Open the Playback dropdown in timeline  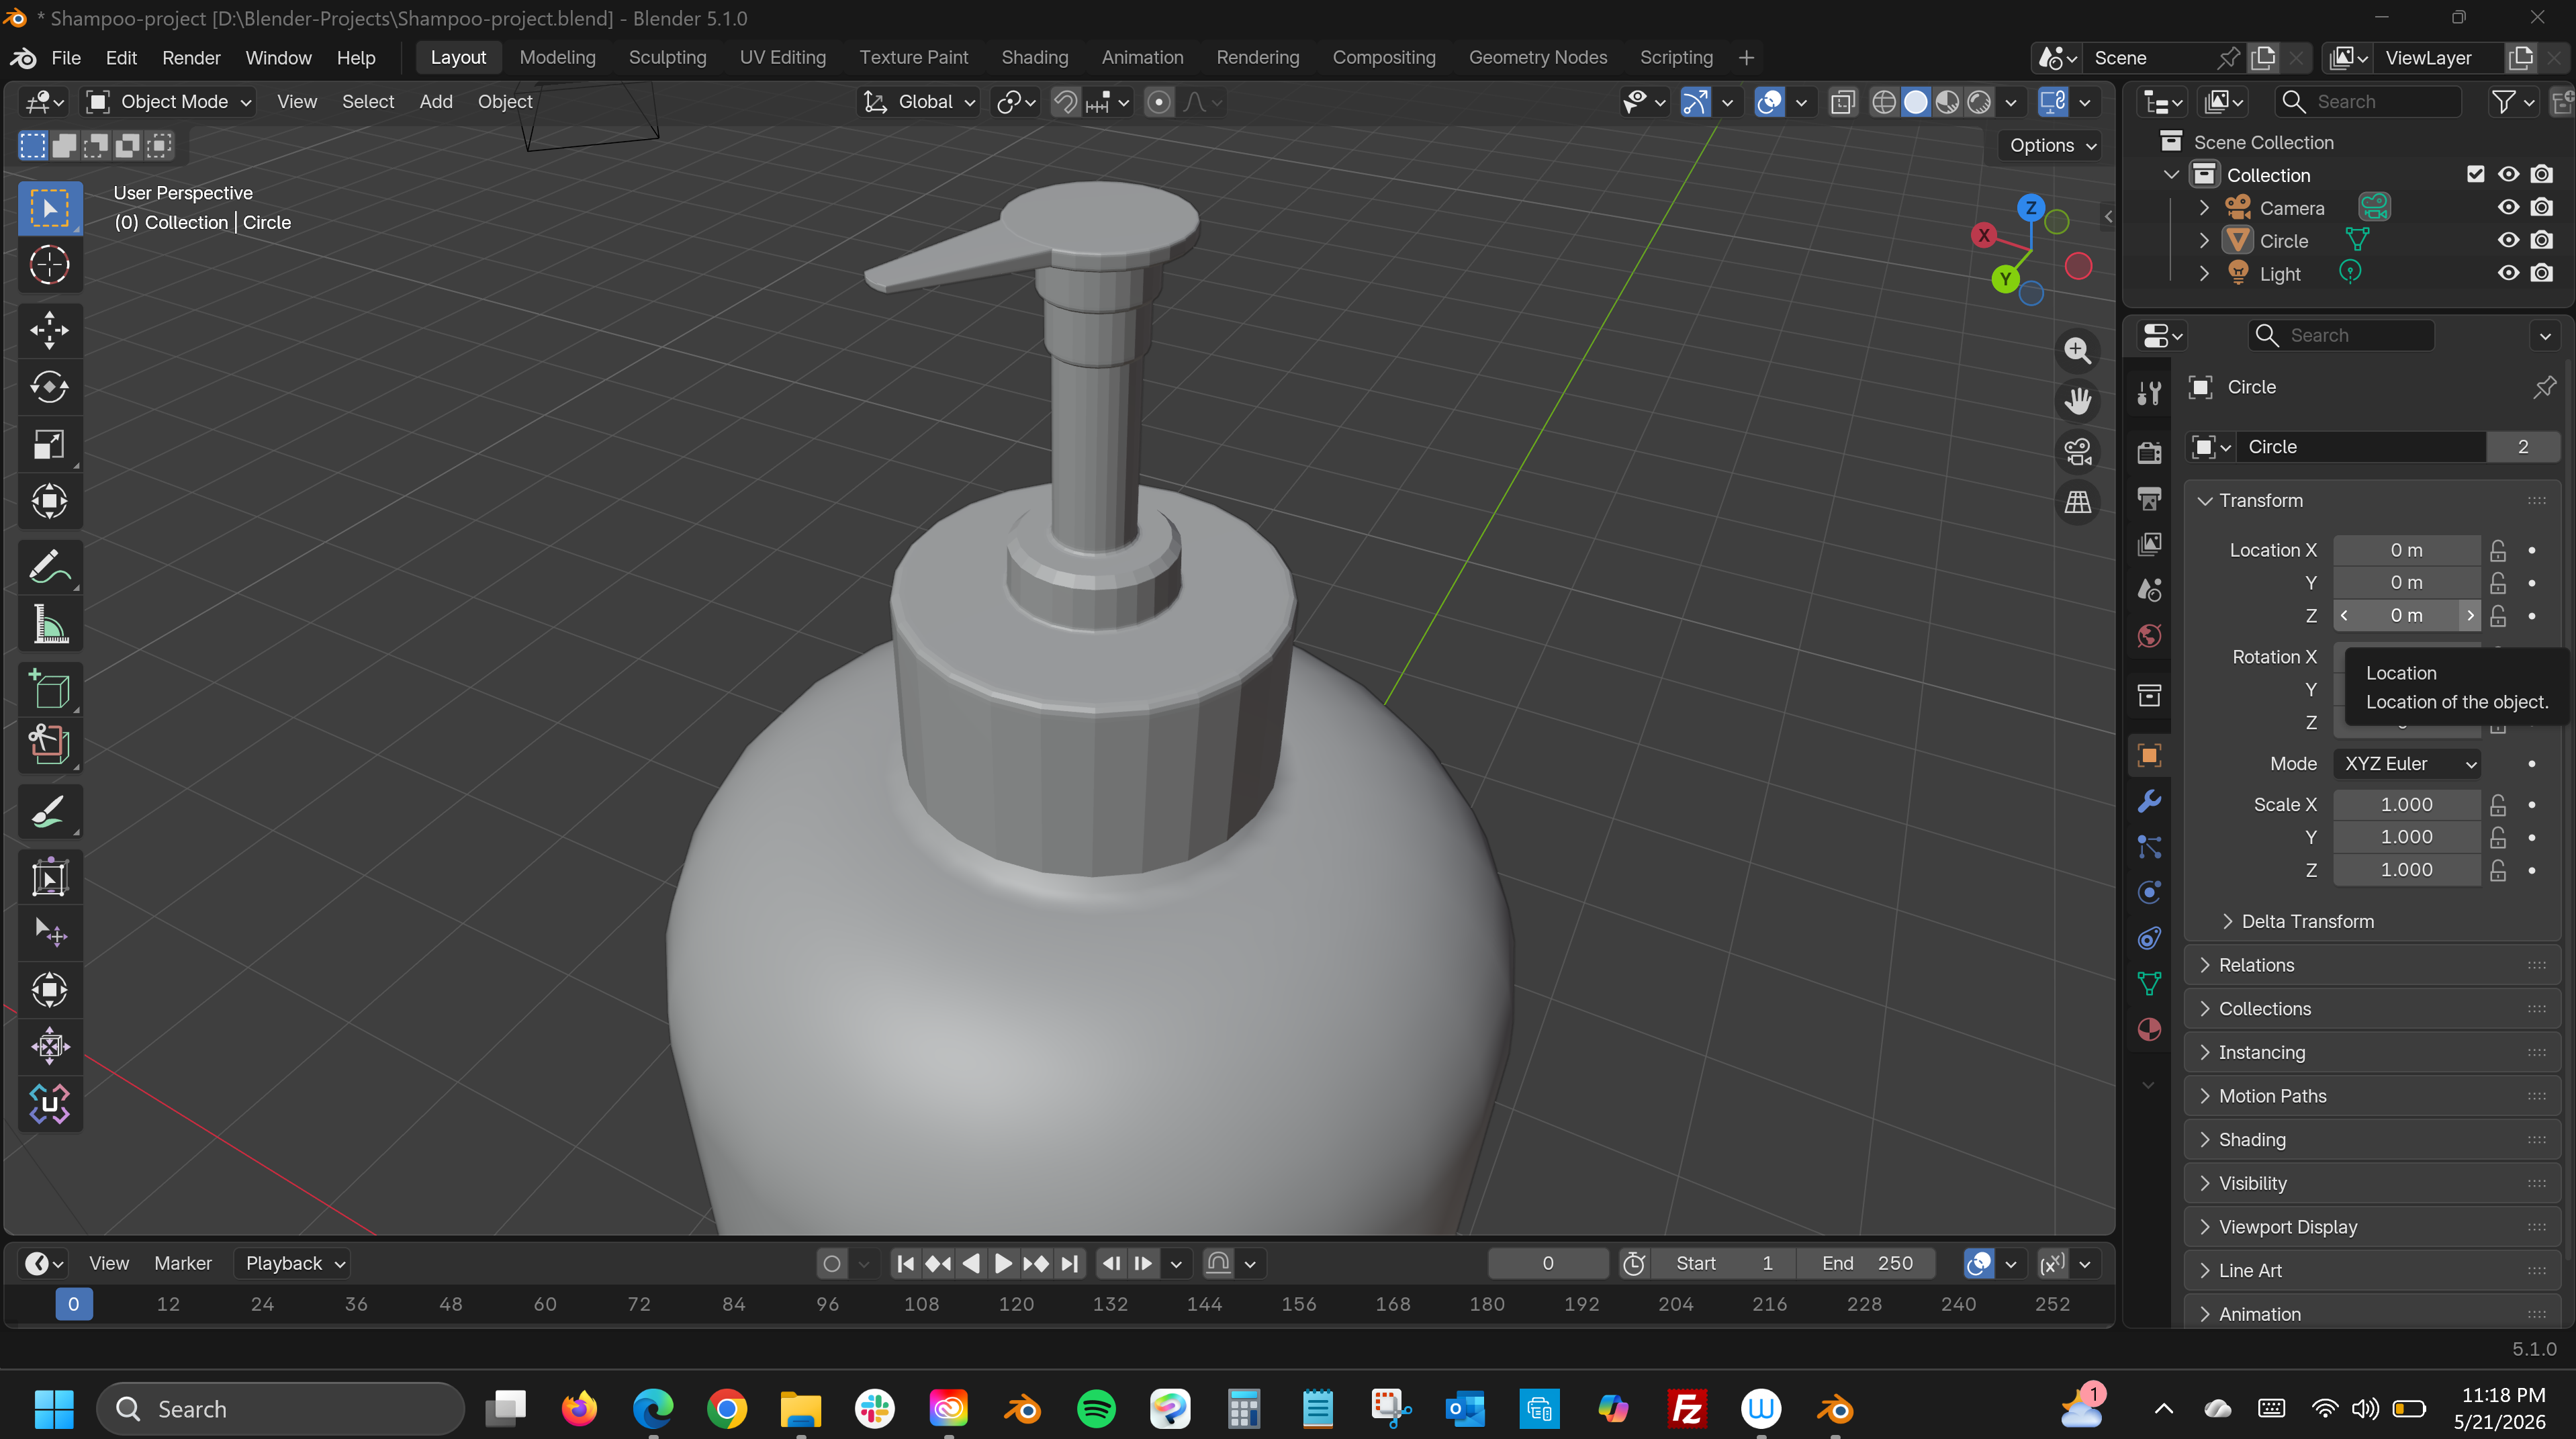[x=294, y=1263]
